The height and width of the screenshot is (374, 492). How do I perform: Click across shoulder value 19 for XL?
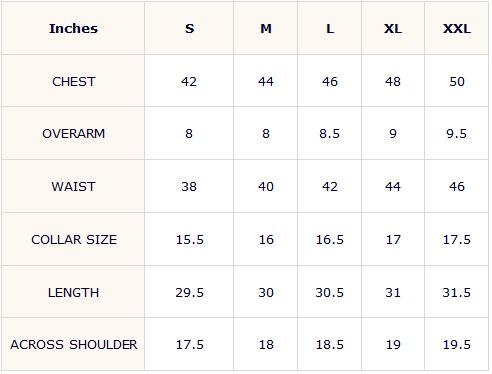pos(393,344)
